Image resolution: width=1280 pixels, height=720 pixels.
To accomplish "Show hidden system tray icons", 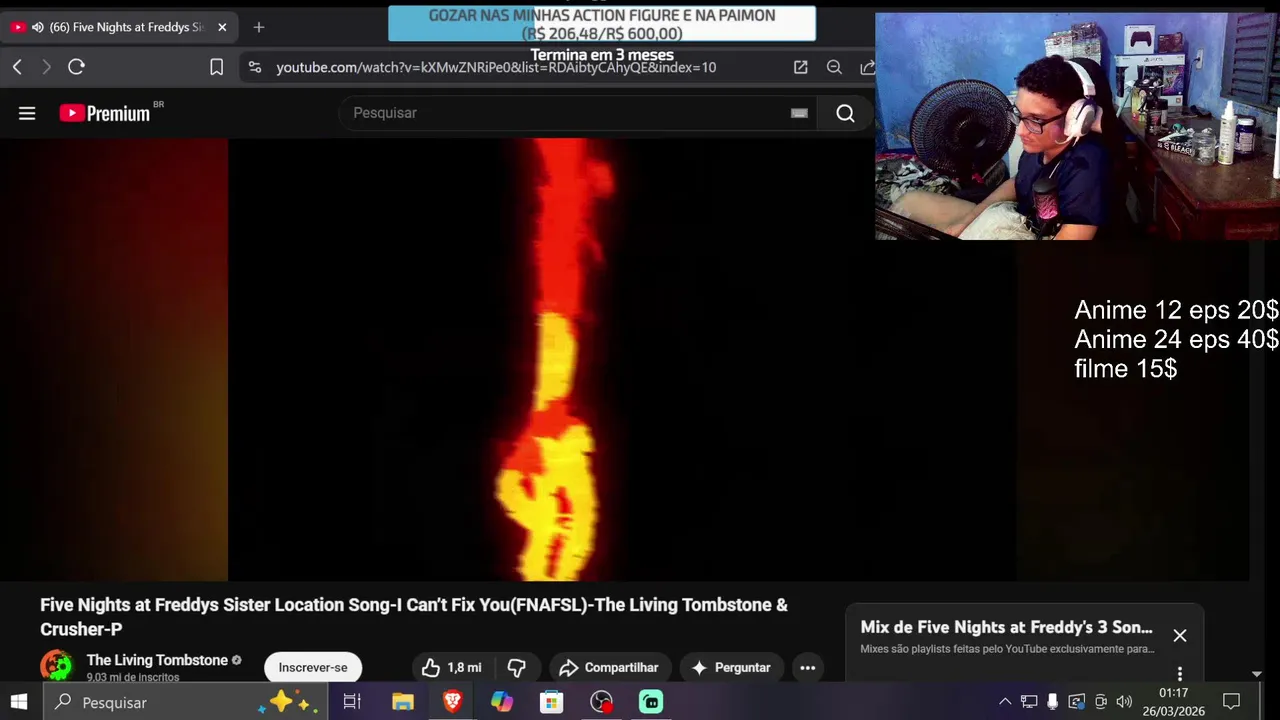I will [x=1005, y=702].
